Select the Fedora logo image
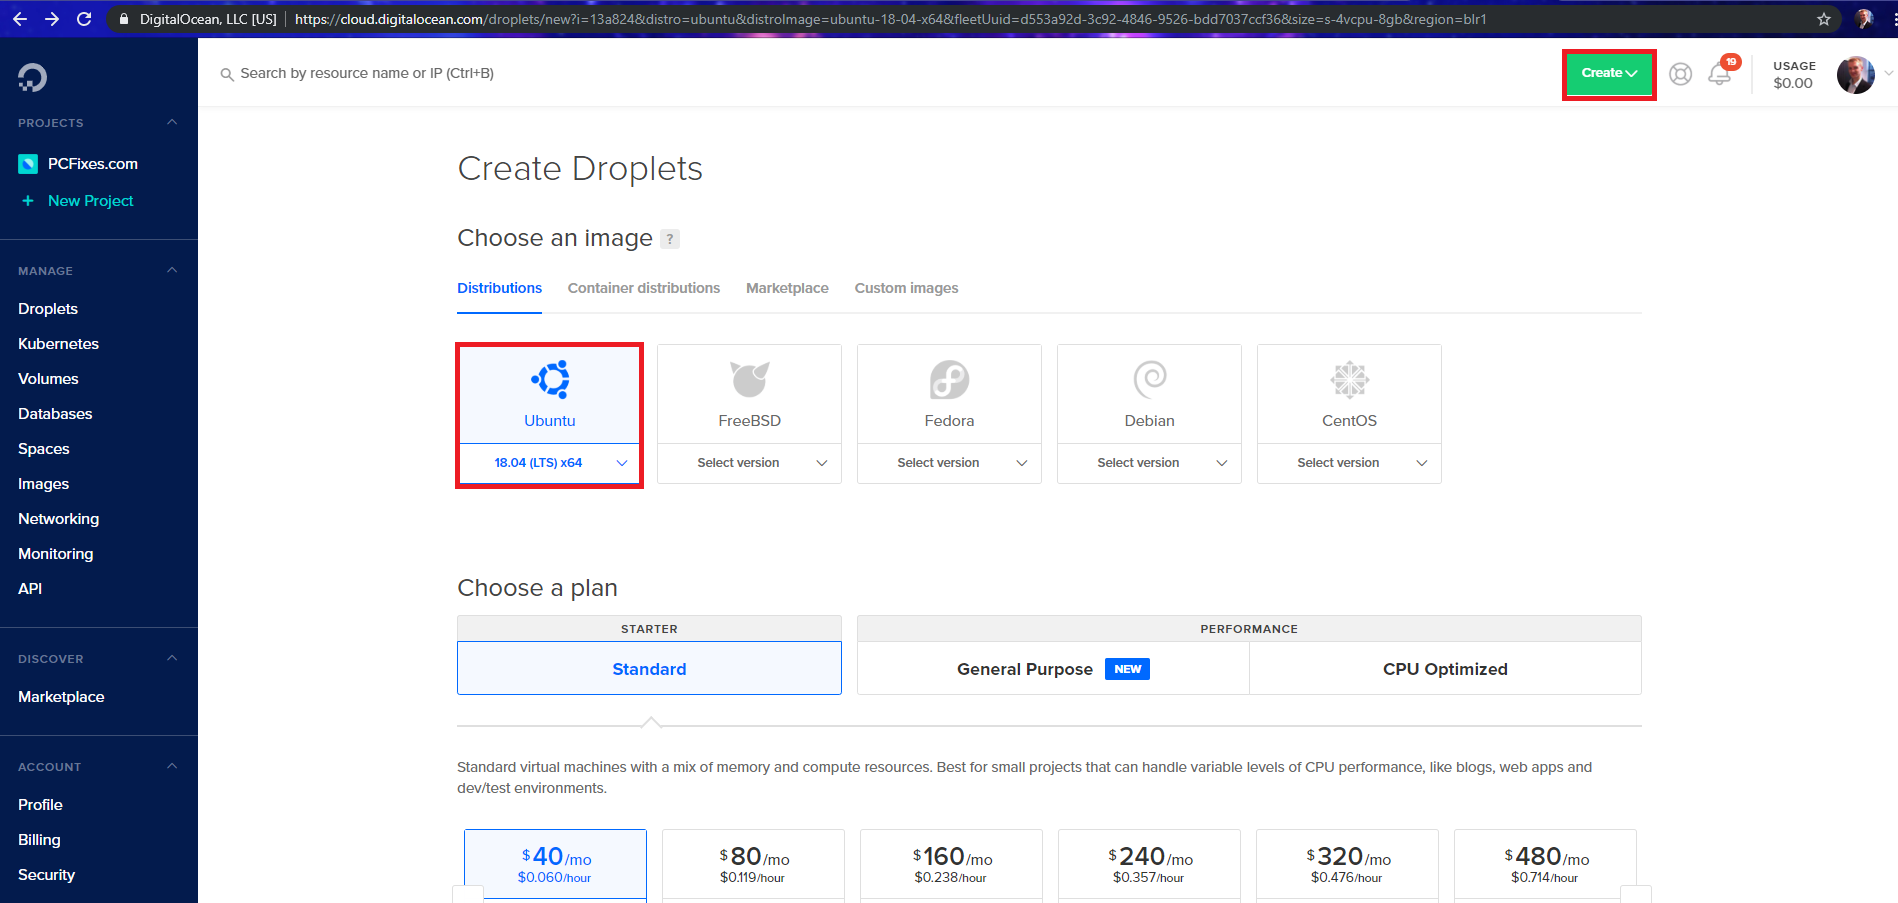1898x903 pixels. pos(950,379)
